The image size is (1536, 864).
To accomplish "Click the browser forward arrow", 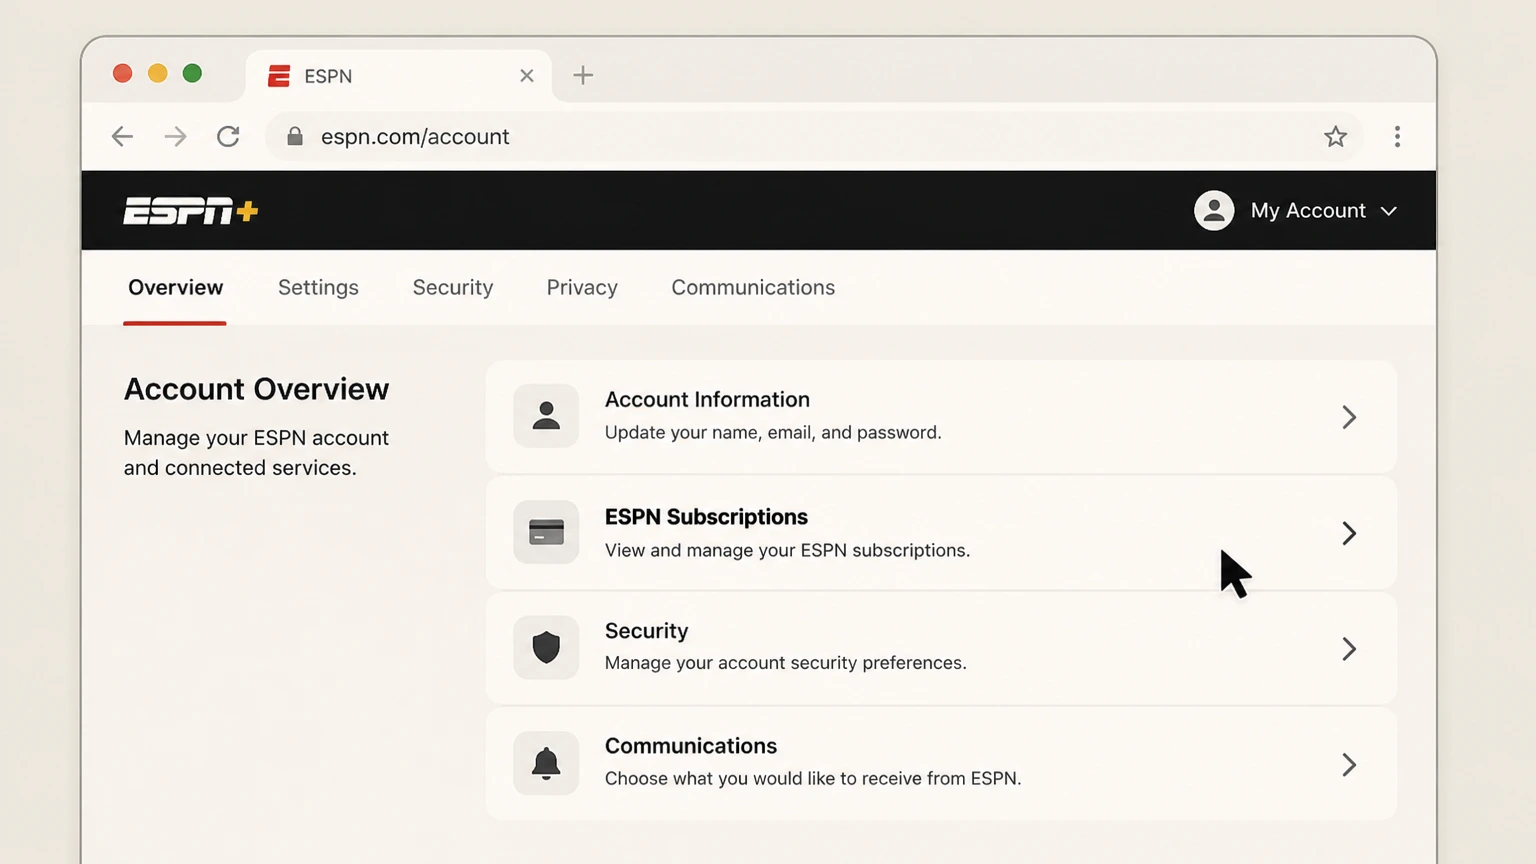I will 175,137.
